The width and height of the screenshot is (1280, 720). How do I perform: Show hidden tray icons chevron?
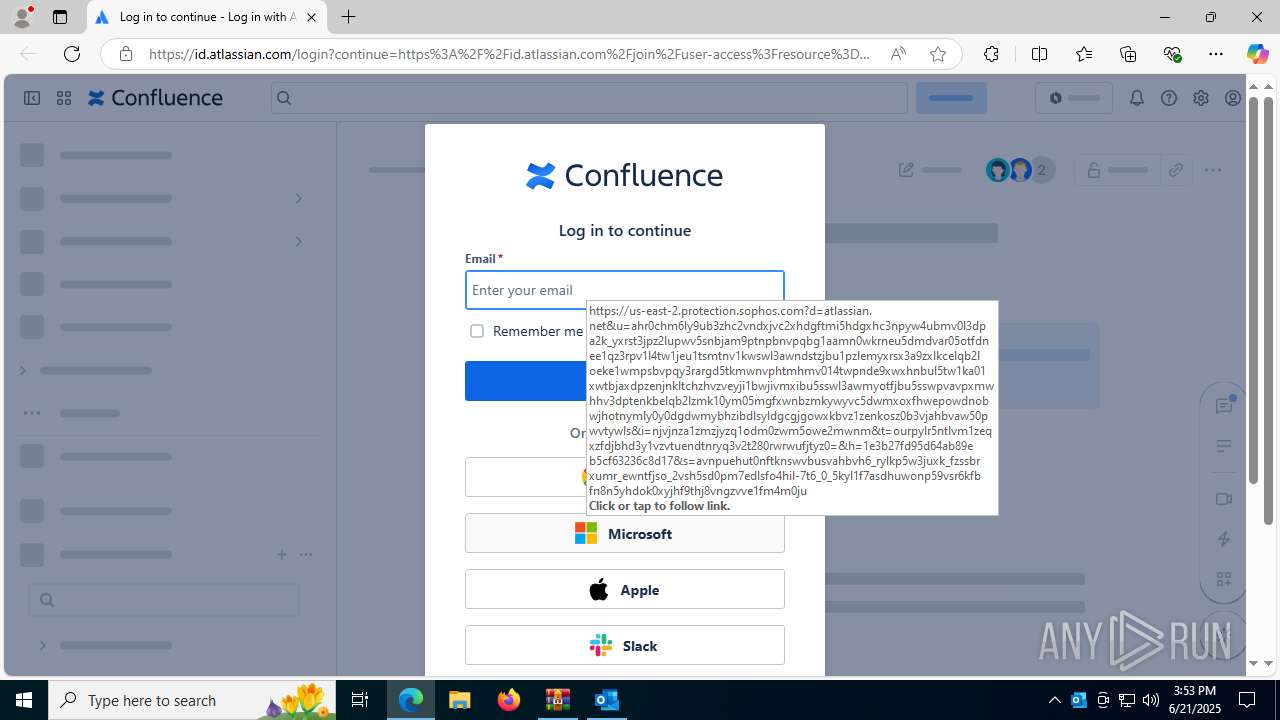pyautogui.click(x=1054, y=700)
